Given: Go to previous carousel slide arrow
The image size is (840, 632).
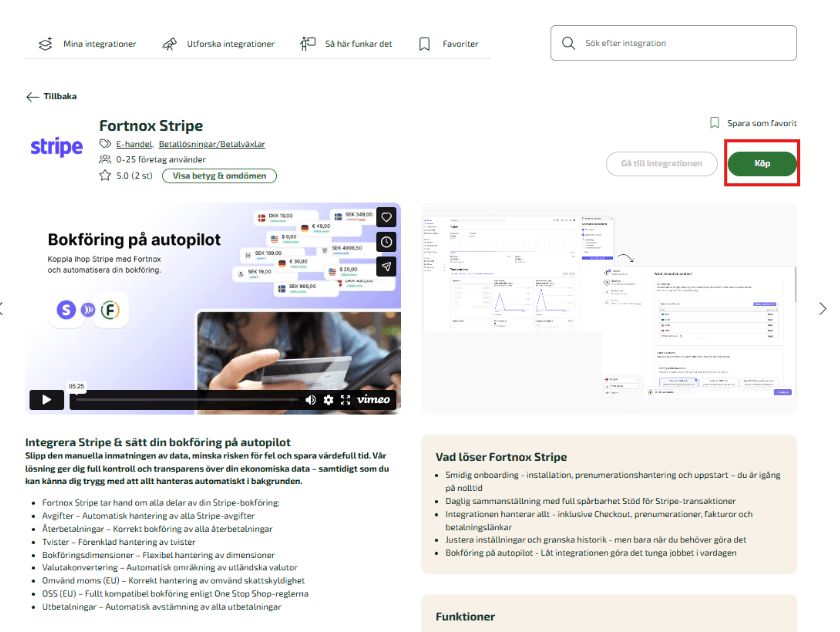Looking at the screenshot, I should 3,308.
